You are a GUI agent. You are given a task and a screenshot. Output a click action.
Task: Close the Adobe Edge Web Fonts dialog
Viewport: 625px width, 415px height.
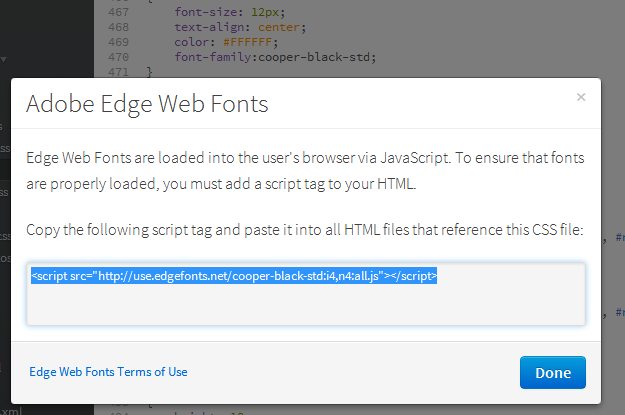click(x=581, y=97)
